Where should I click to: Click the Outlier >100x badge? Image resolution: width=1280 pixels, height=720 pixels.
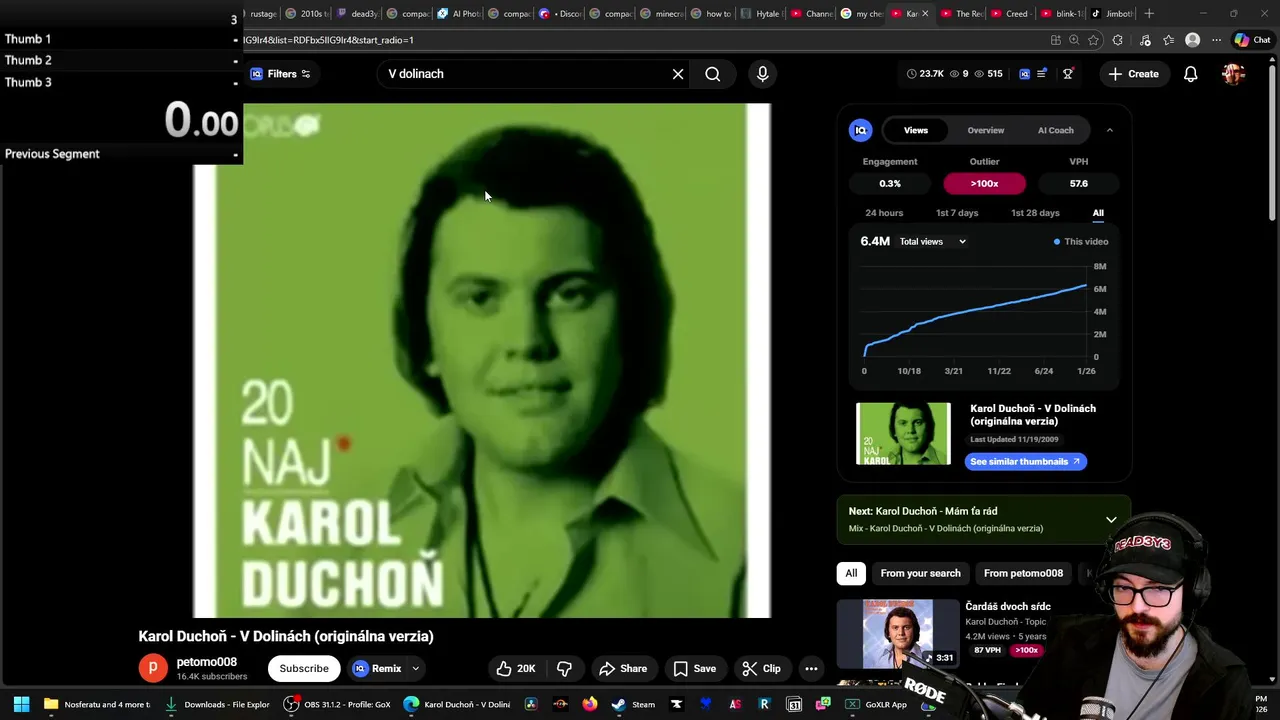pyautogui.click(x=984, y=184)
